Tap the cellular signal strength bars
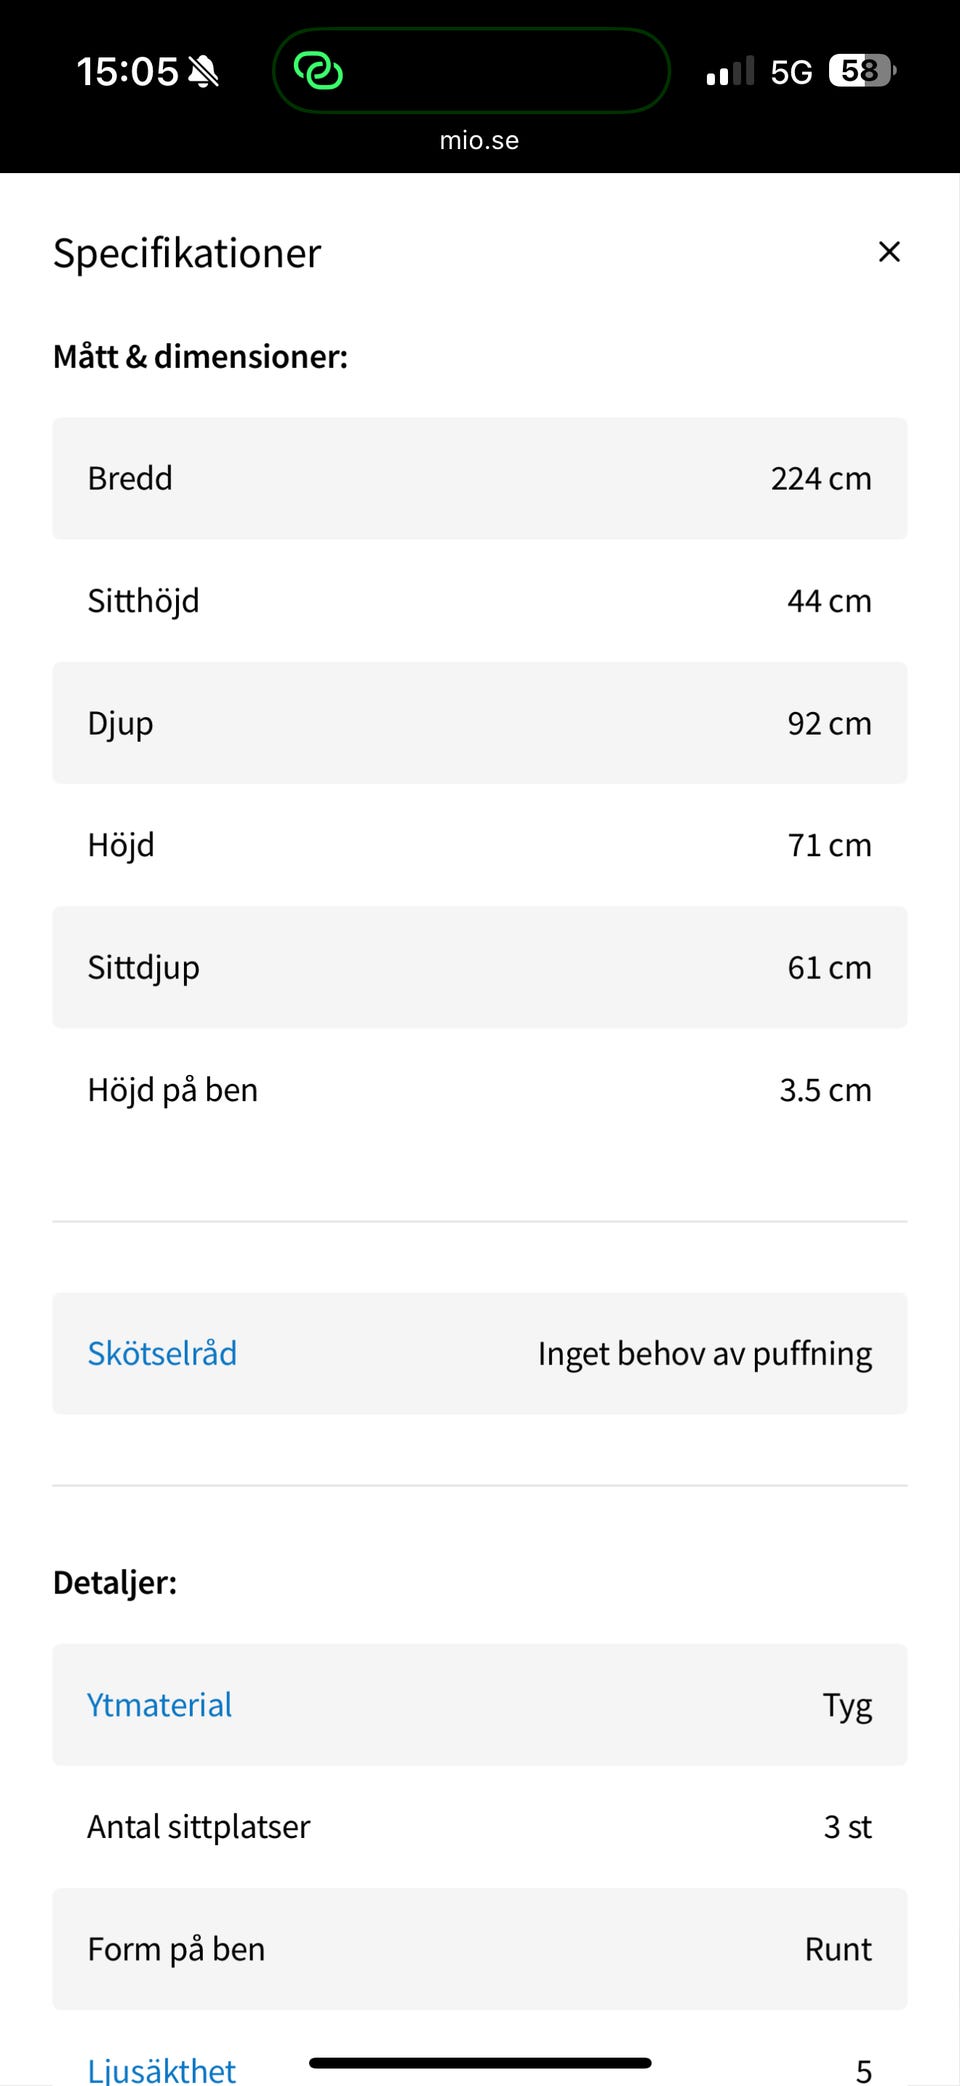The image size is (960, 2086). 729,72
